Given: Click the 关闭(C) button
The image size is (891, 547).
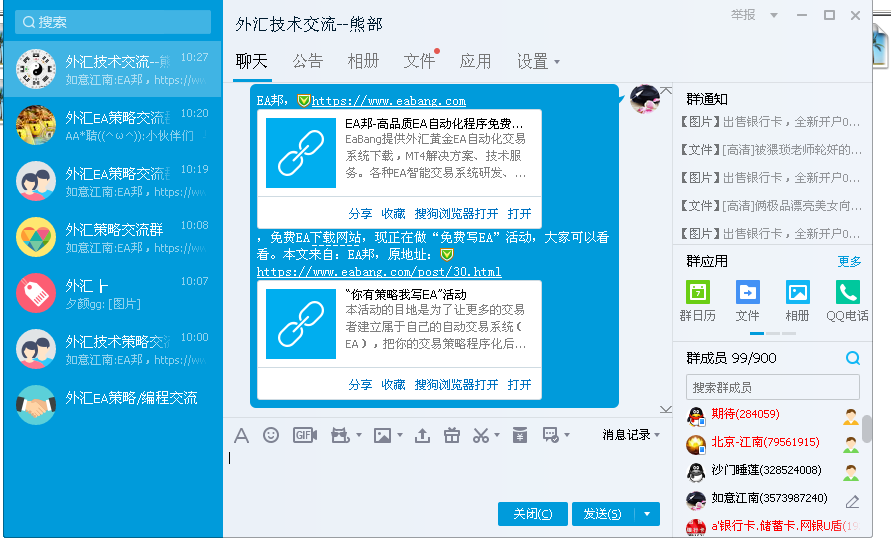Looking at the screenshot, I should [532, 514].
